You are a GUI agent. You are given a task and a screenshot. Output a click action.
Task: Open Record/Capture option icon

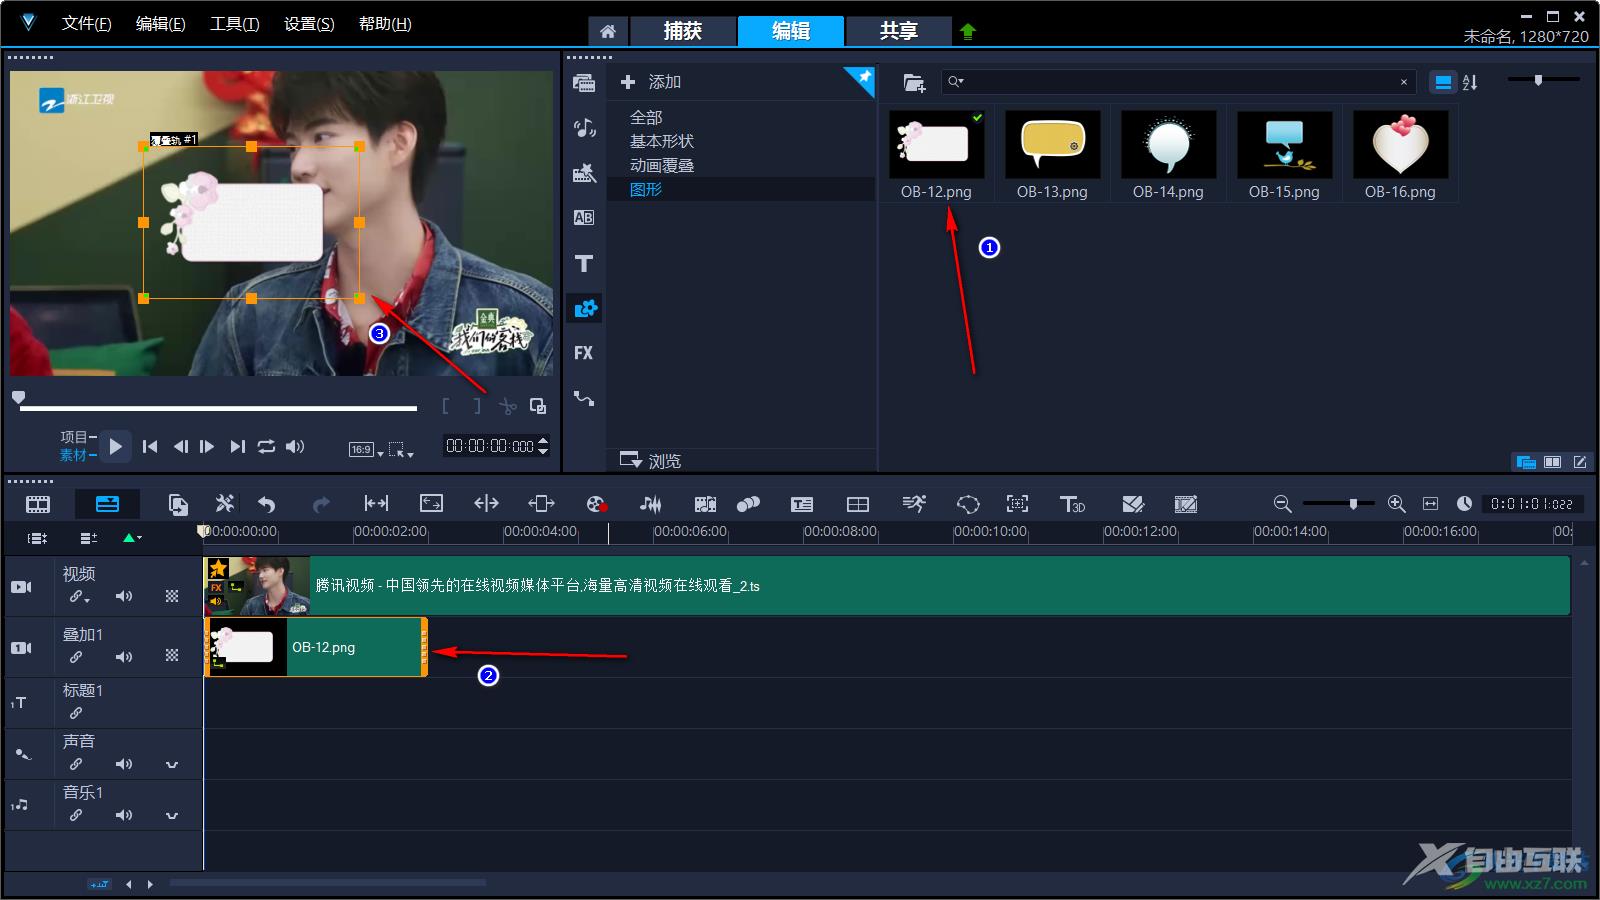point(597,505)
